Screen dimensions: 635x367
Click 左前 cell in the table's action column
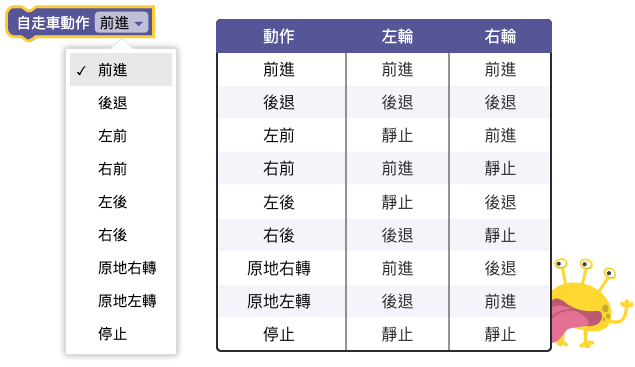click(279, 135)
